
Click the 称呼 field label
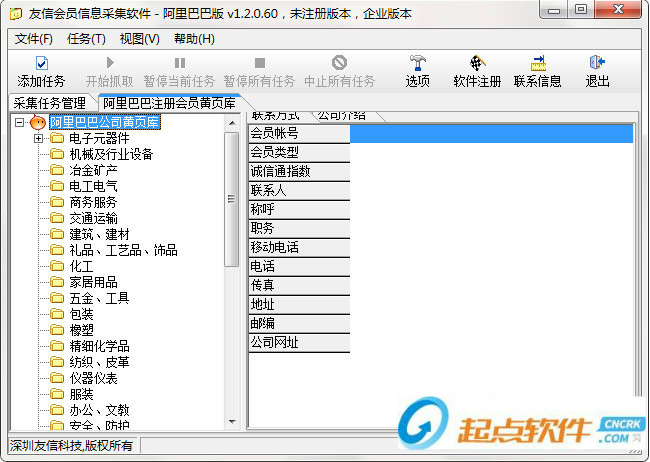point(299,210)
